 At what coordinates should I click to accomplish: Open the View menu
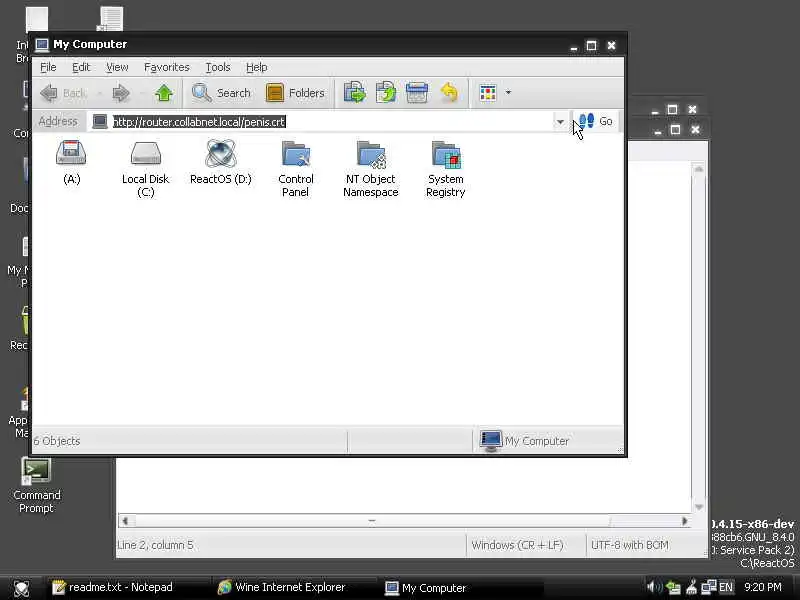pos(117,67)
